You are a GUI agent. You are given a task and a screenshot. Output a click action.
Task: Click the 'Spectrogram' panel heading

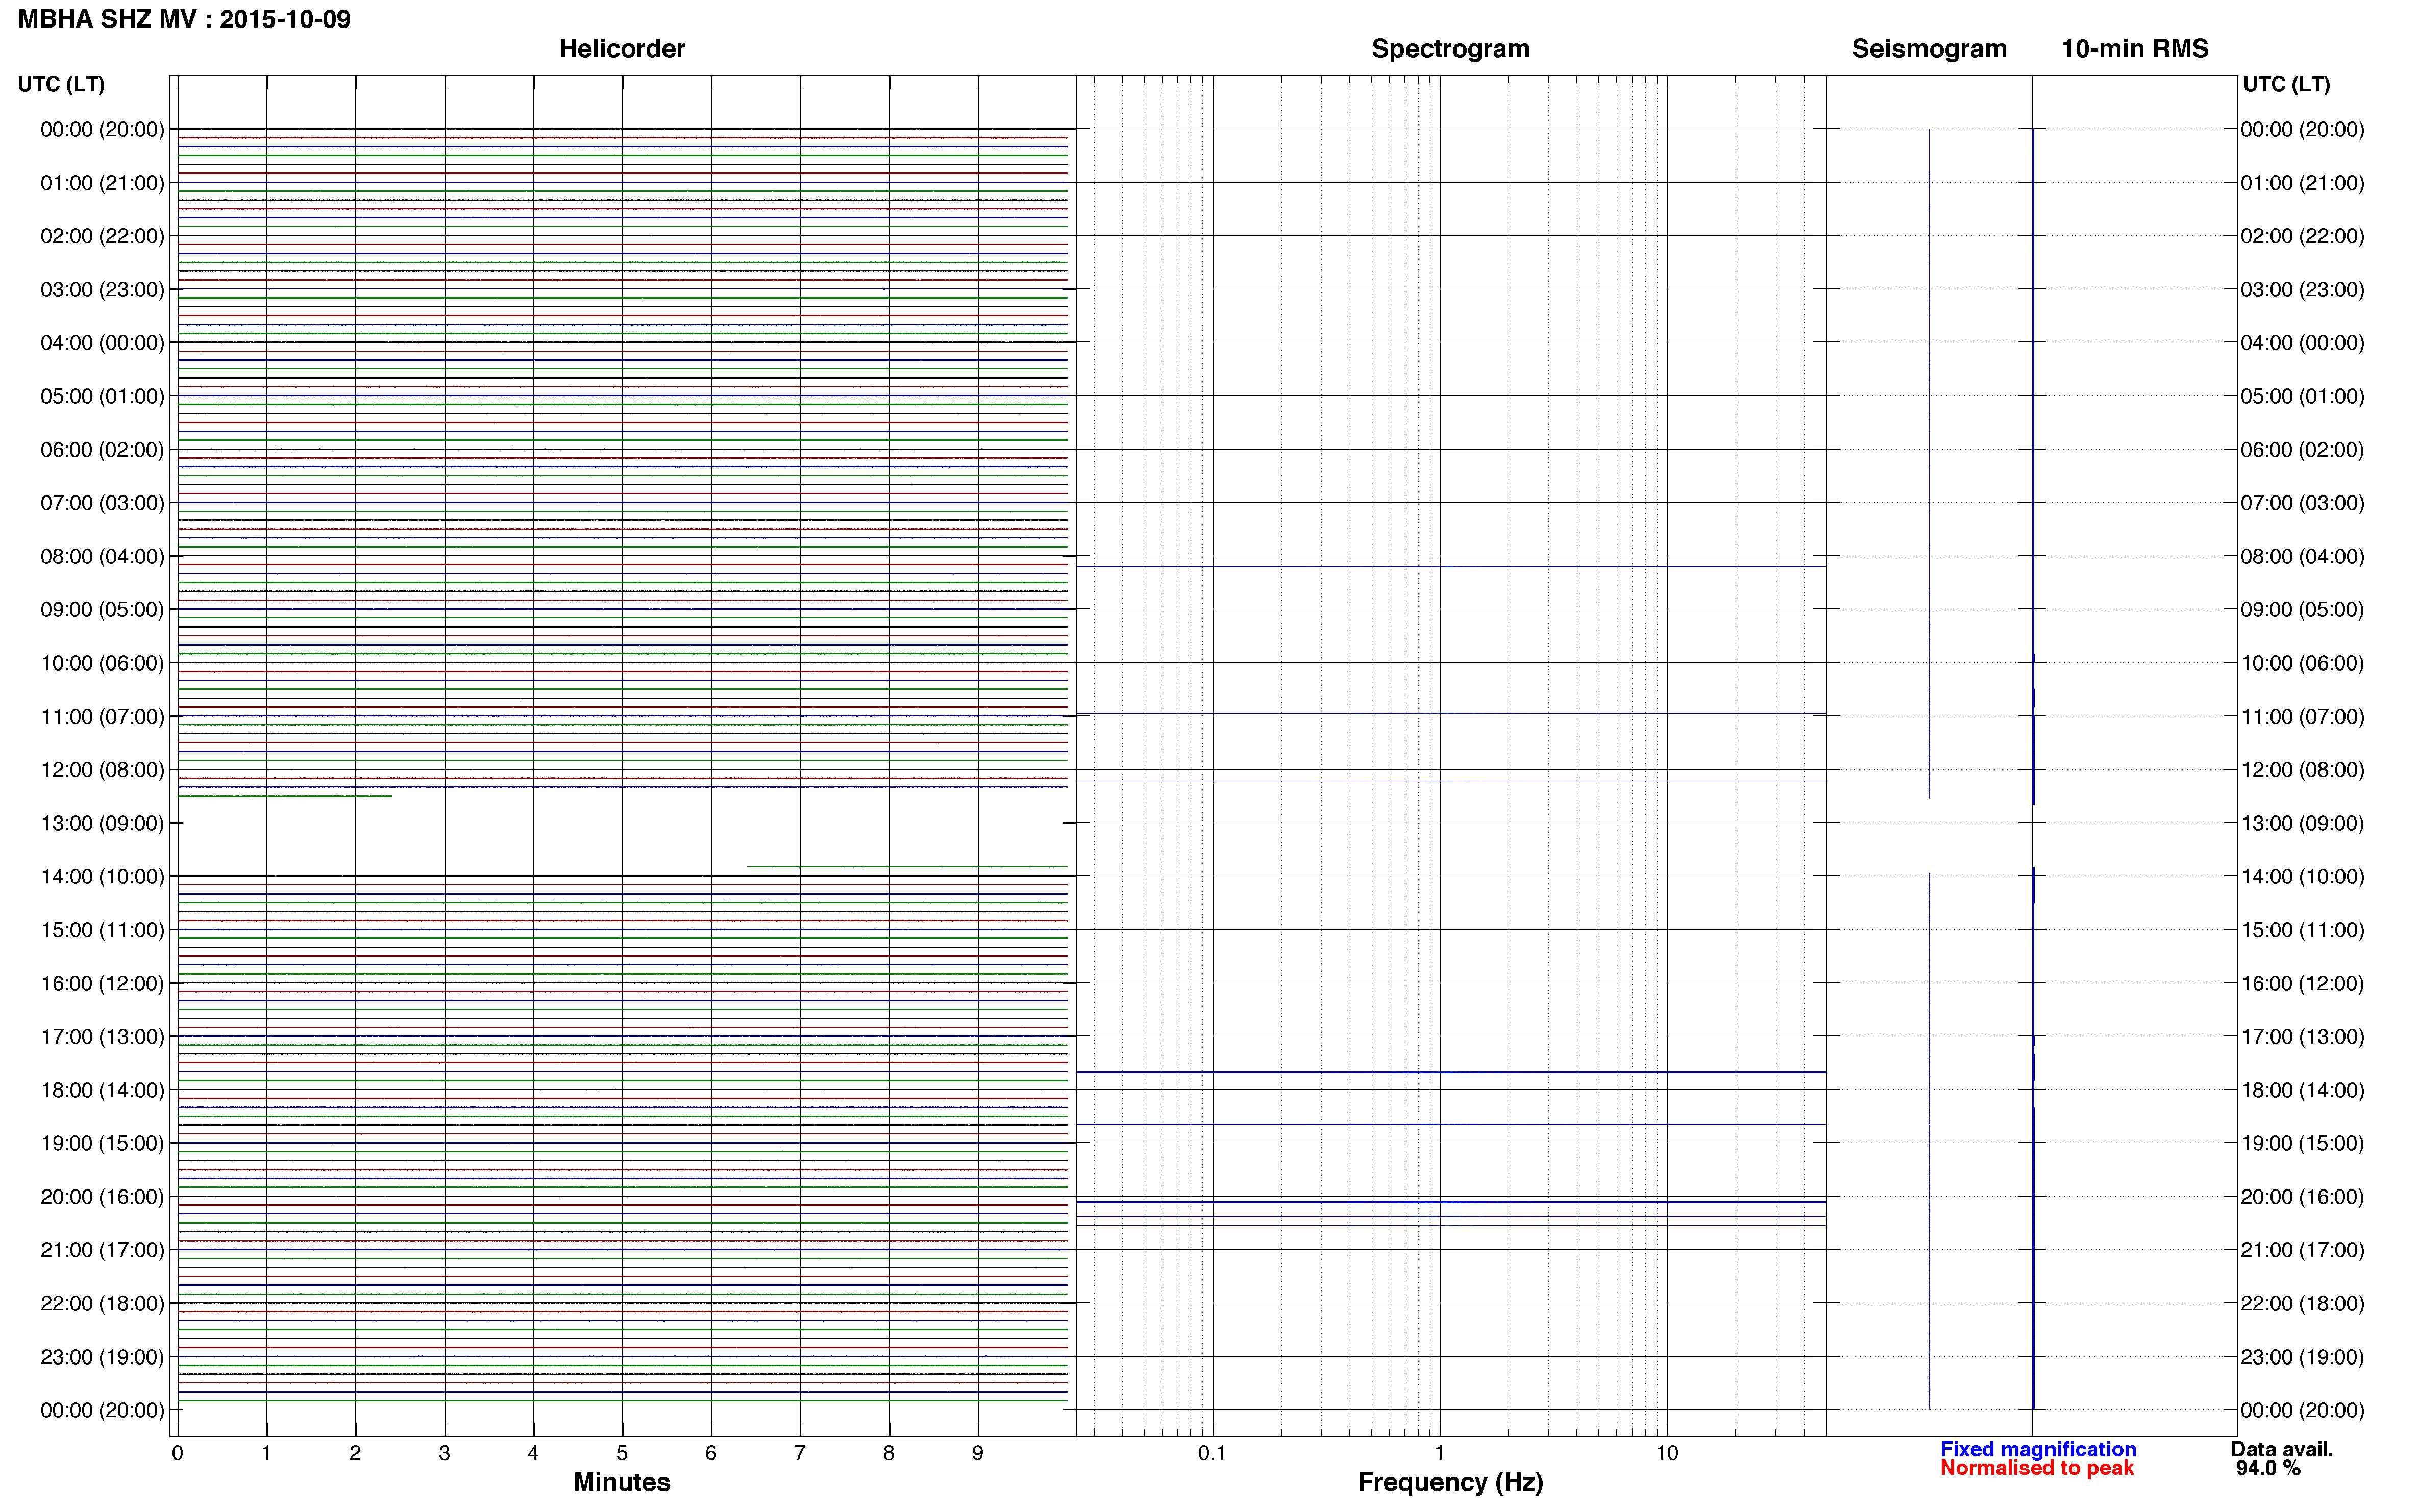(x=1450, y=49)
